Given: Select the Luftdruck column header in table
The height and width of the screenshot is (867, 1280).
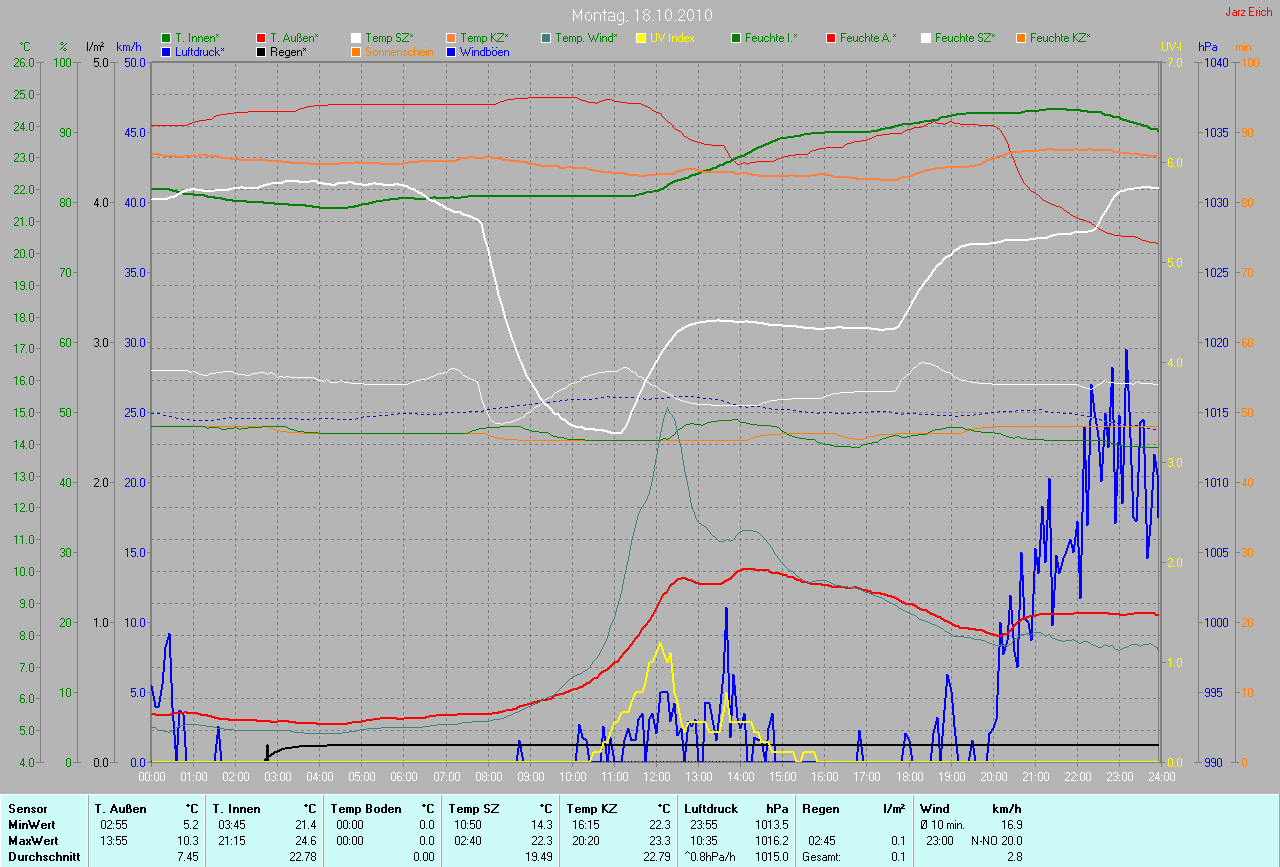Looking at the screenshot, I should tap(712, 809).
